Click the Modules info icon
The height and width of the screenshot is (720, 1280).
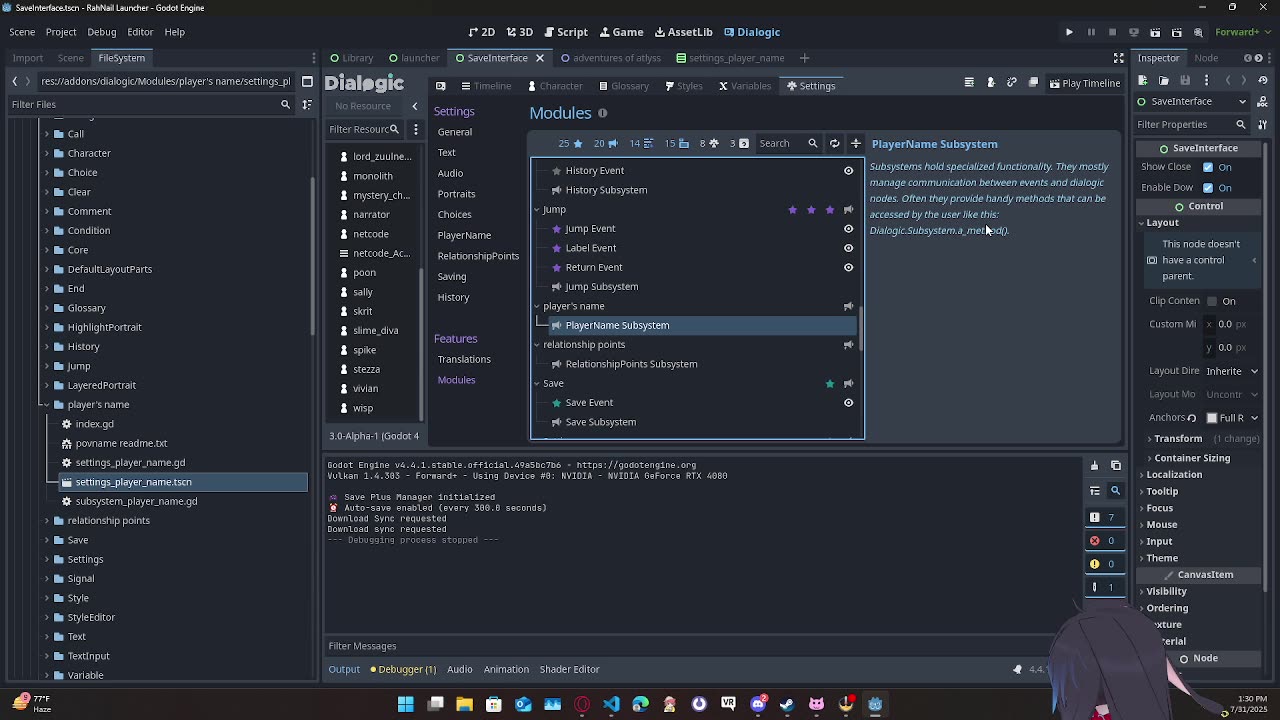(x=602, y=113)
